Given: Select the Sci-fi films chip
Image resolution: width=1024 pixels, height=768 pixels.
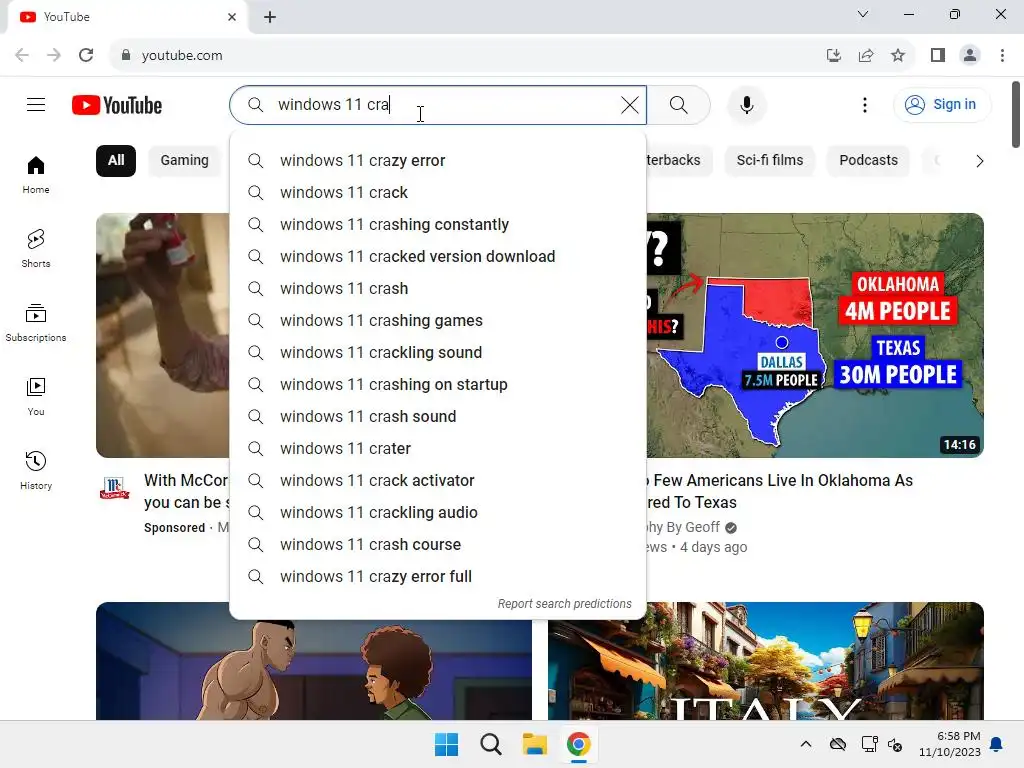Looking at the screenshot, I should click(x=769, y=161).
